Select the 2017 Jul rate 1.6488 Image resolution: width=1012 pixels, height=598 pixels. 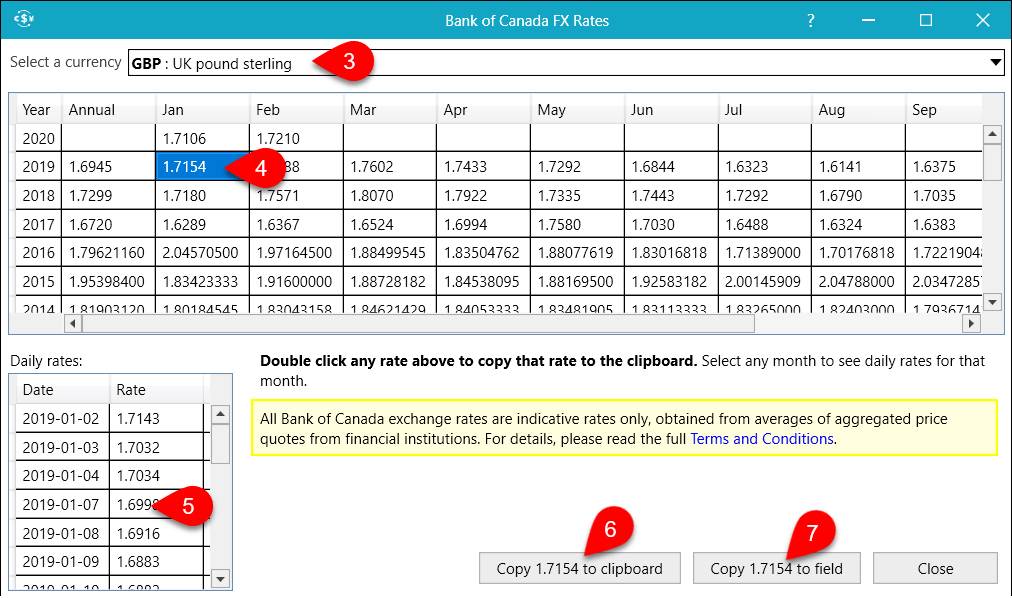pos(765,224)
